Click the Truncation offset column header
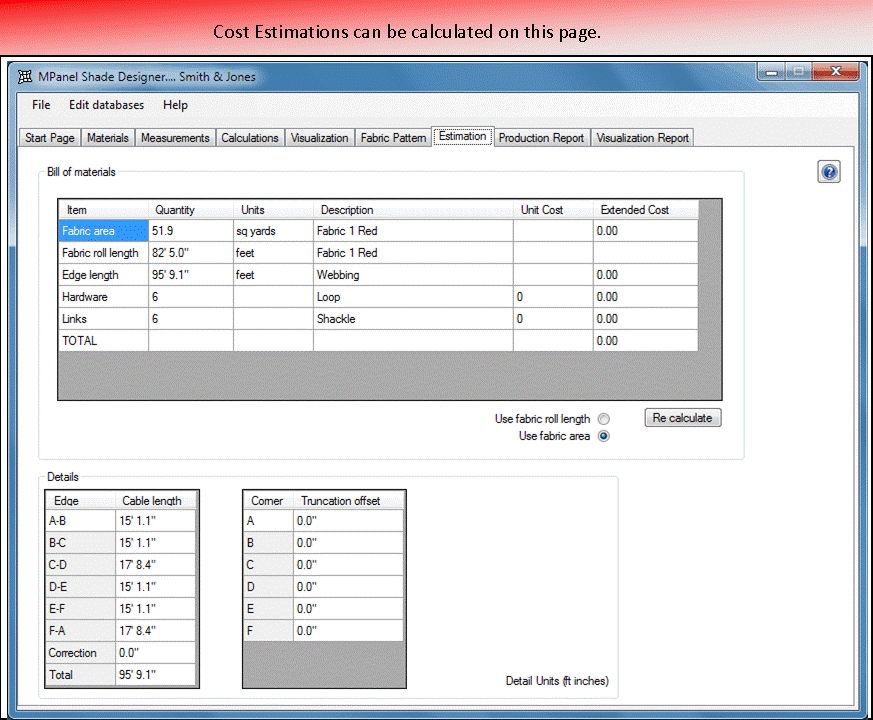 click(x=348, y=501)
